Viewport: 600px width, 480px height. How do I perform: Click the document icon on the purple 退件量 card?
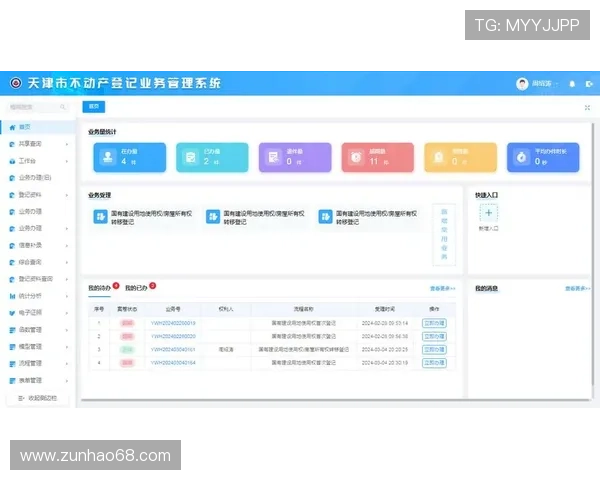[x=273, y=157]
